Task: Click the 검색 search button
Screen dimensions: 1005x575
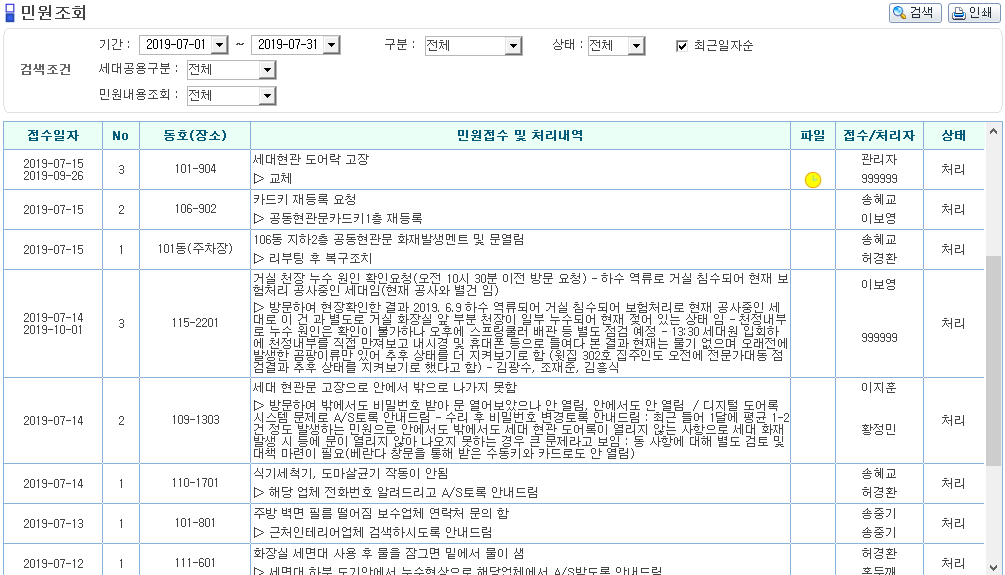Action: click(915, 13)
